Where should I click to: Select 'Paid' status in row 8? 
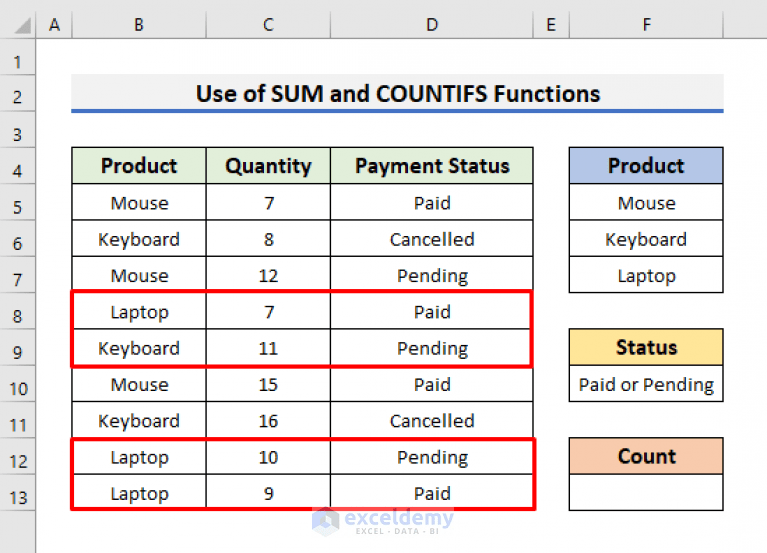click(431, 311)
